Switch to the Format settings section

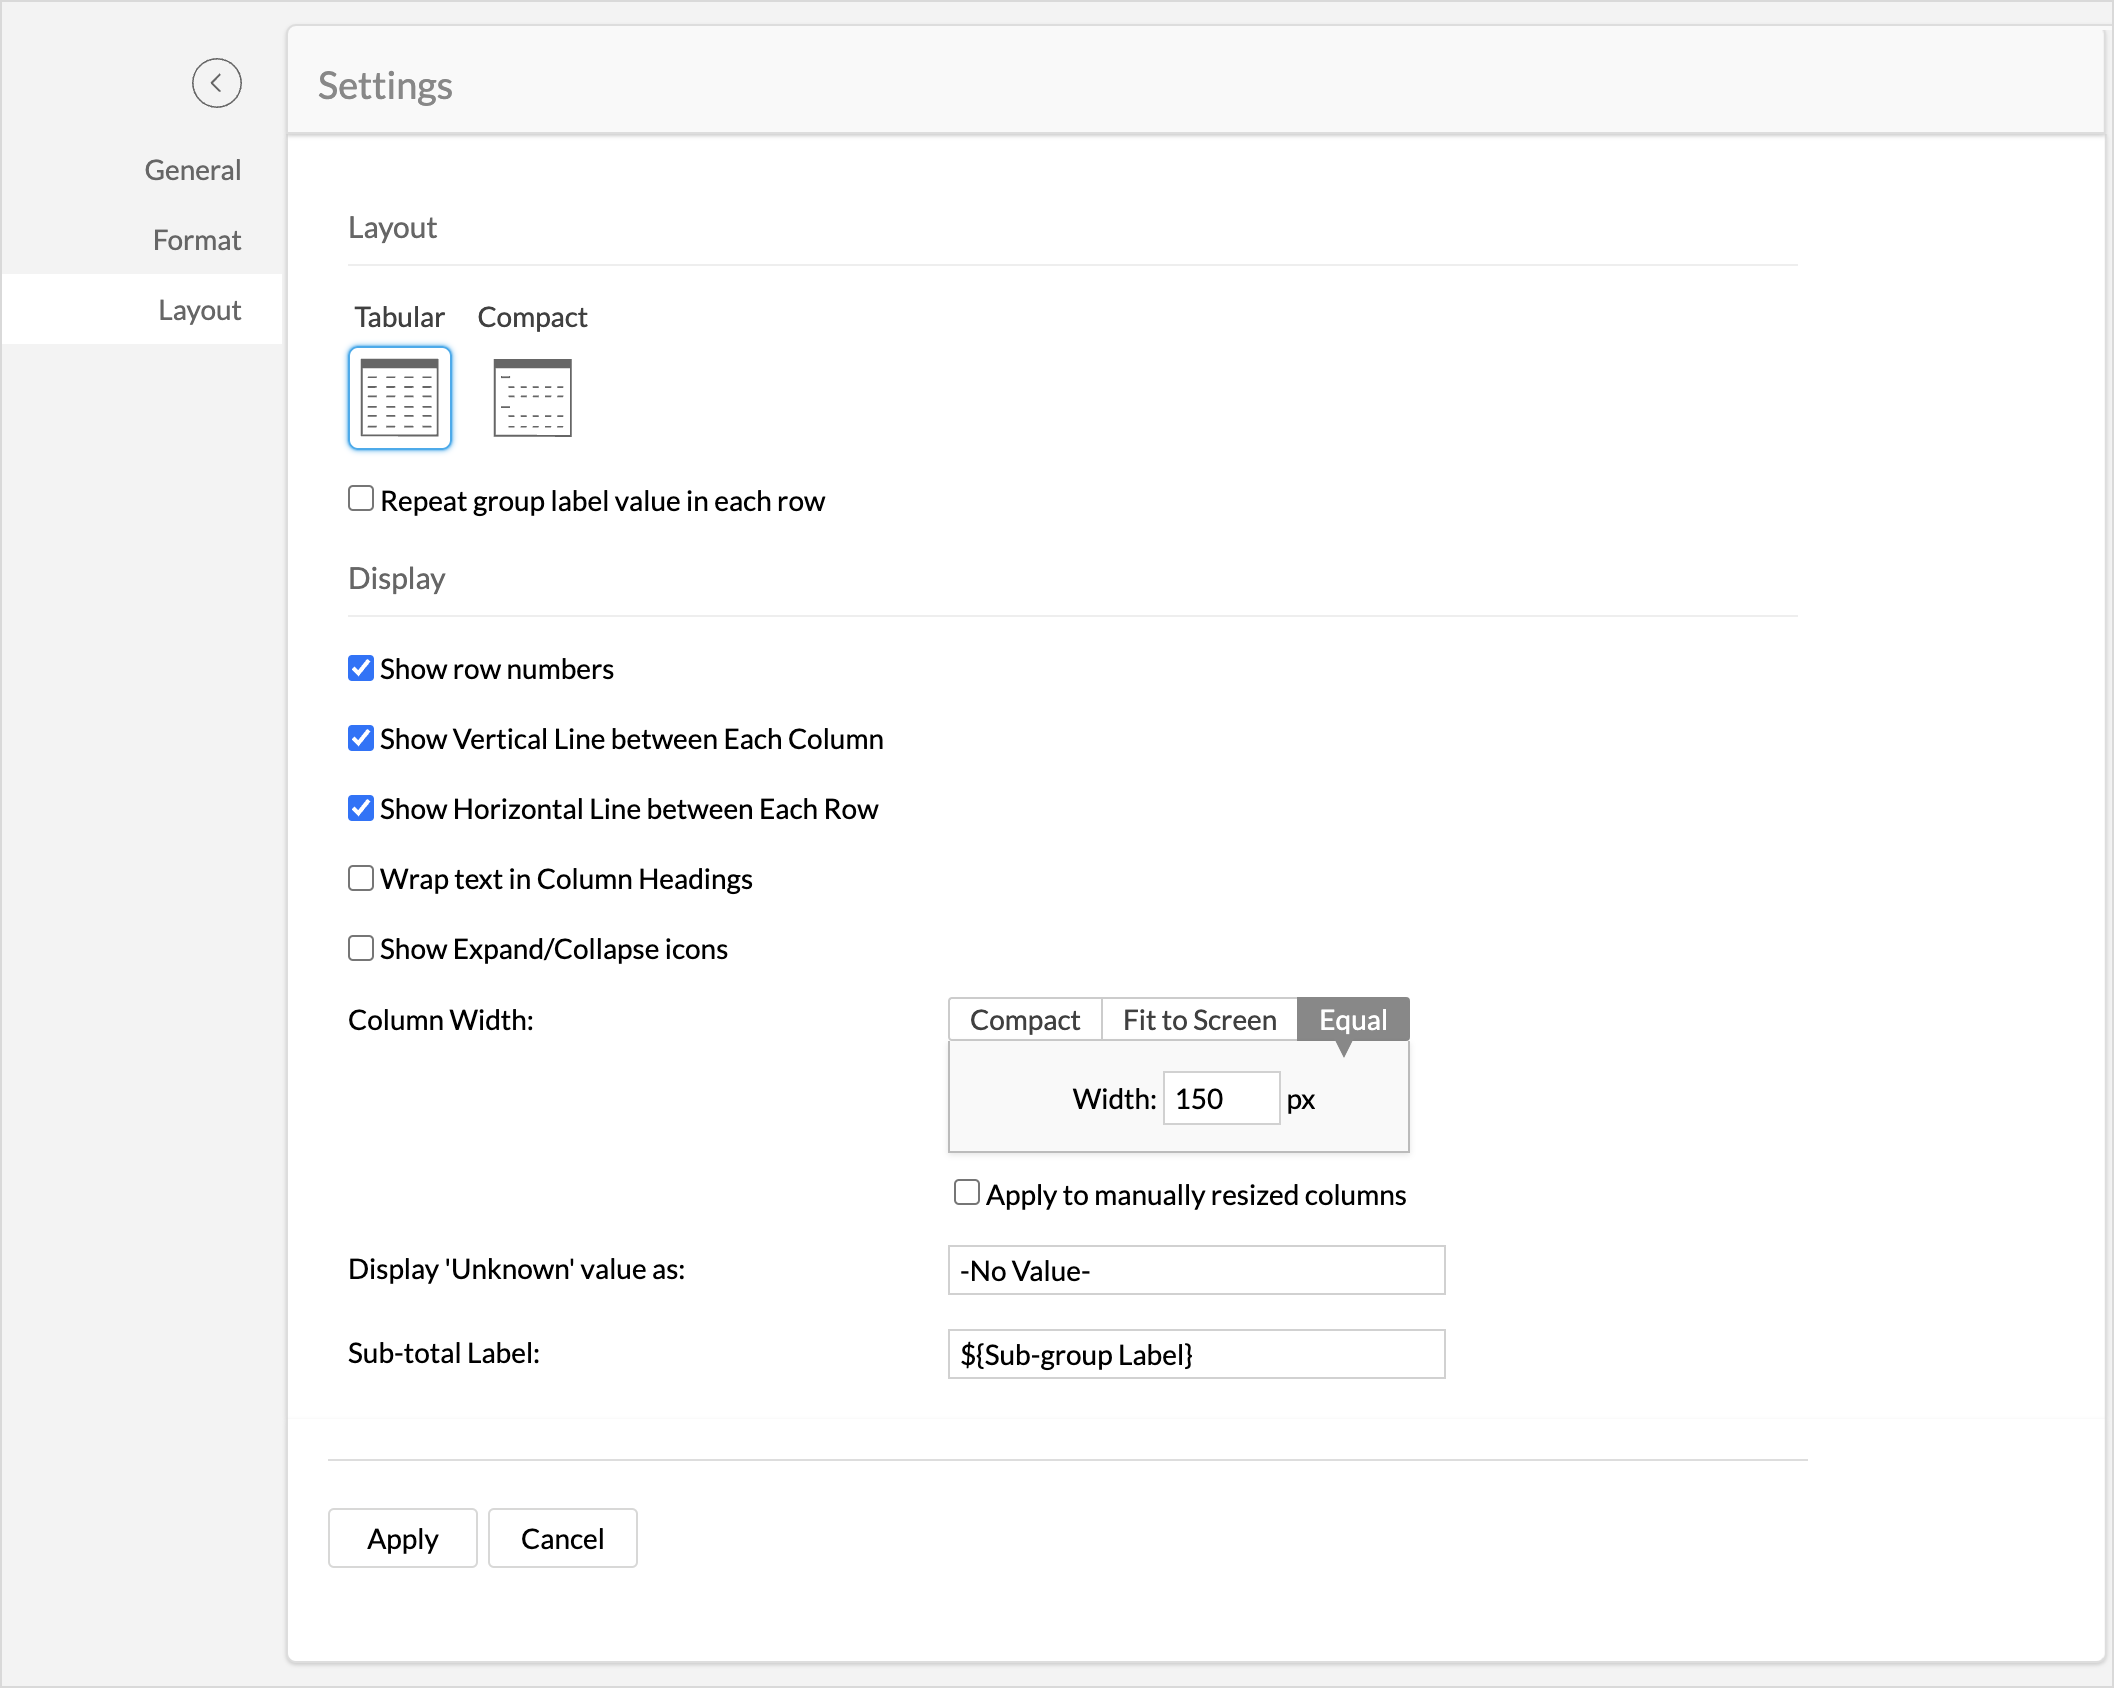coord(196,239)
